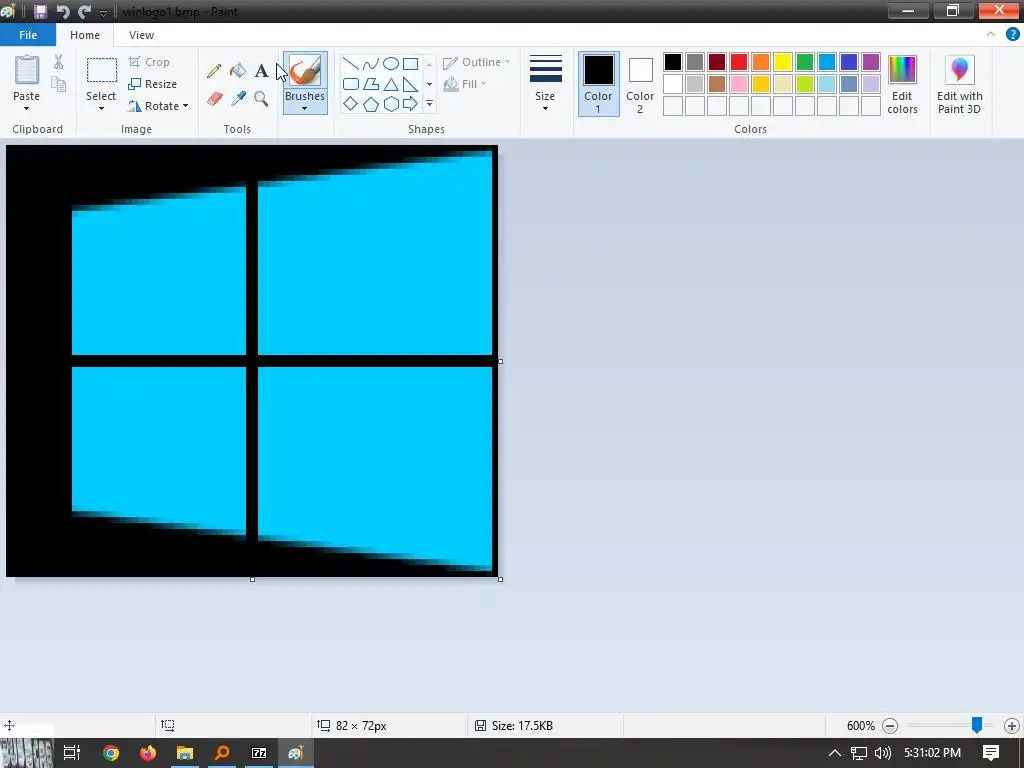Image resolution: width=1024 pixels, height=768 pixels.
Task: Choose the Right arrow shape
Action: (410, 104)
